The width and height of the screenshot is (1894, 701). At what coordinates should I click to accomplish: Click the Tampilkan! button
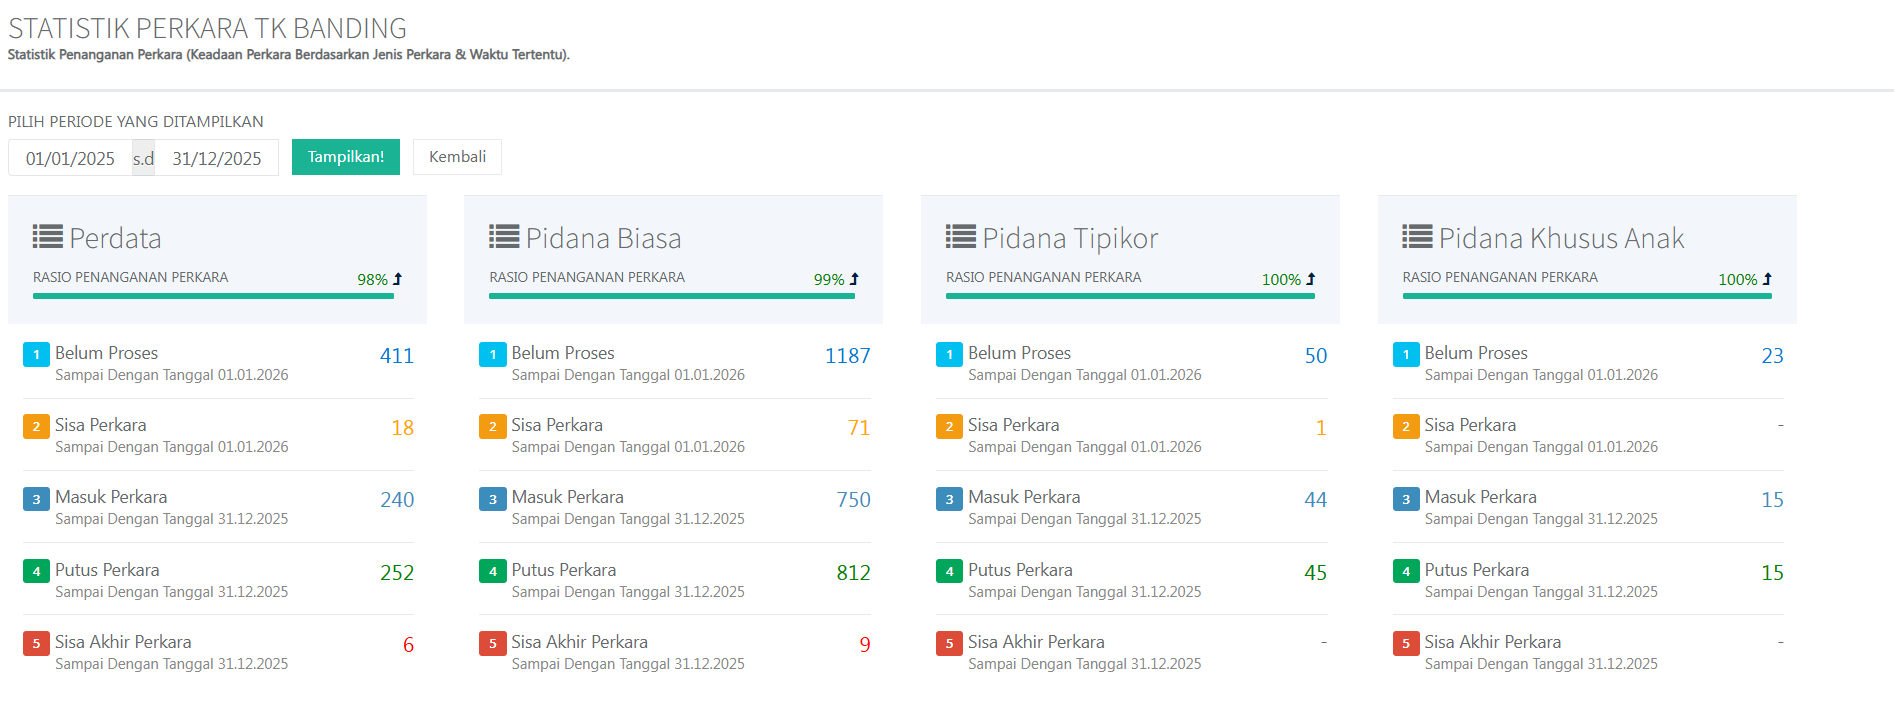pyautogui.click(x=345, y=157)
